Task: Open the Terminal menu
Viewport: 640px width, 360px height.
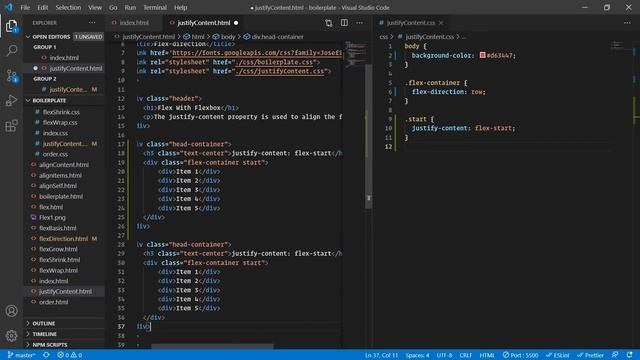Action: [155, 7]
